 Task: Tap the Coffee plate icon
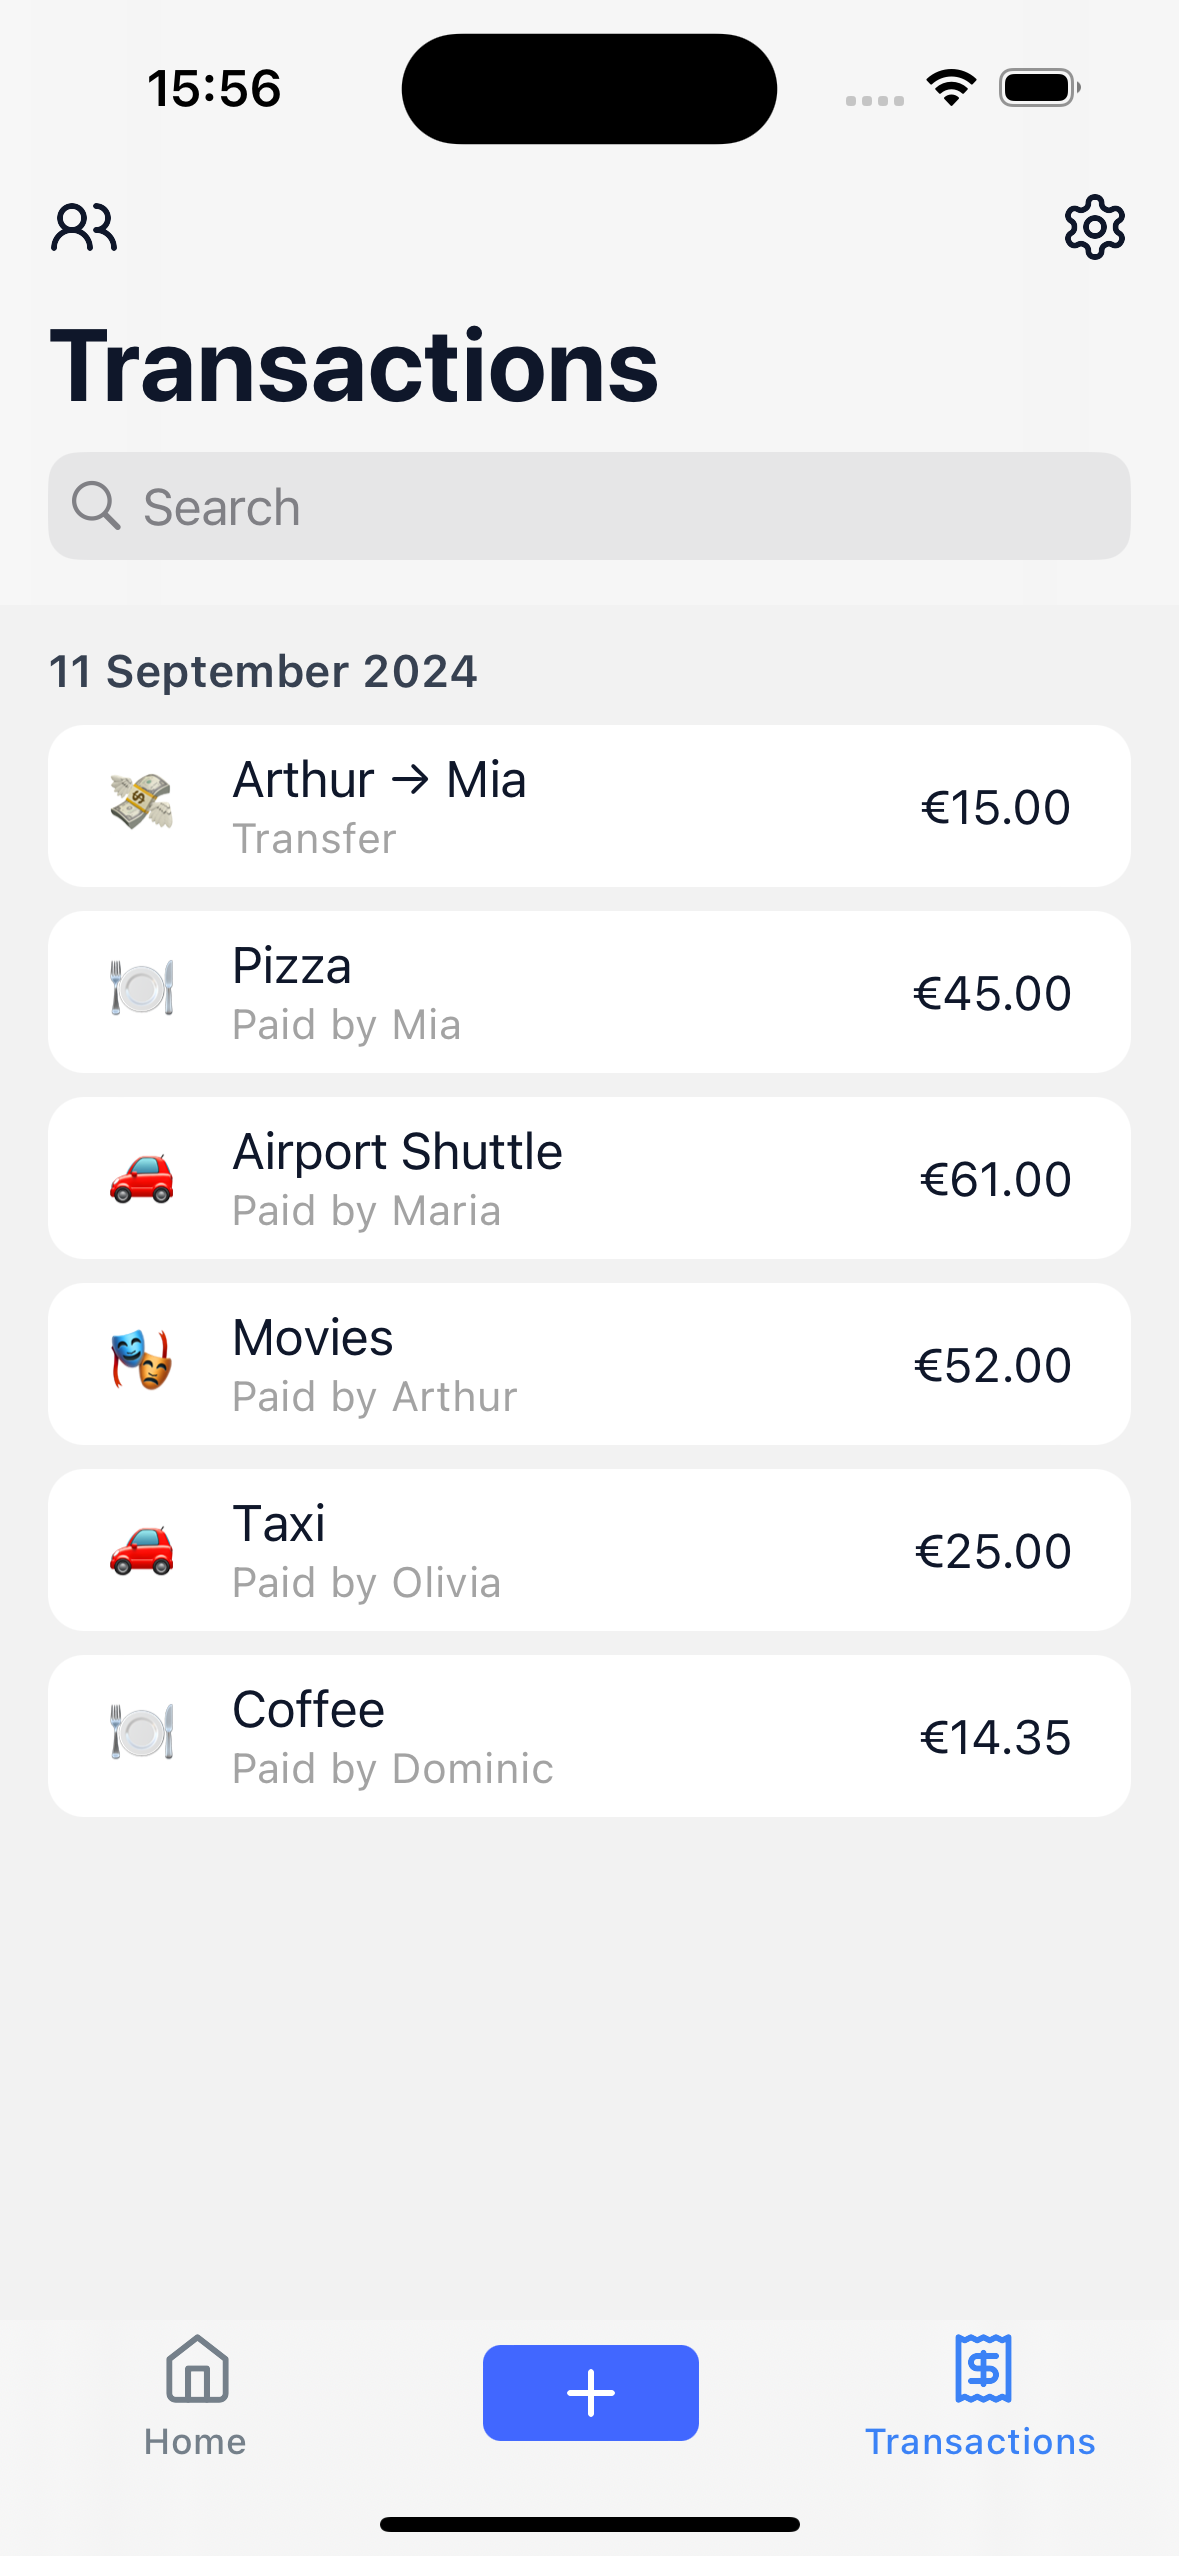pos(141,1732)
